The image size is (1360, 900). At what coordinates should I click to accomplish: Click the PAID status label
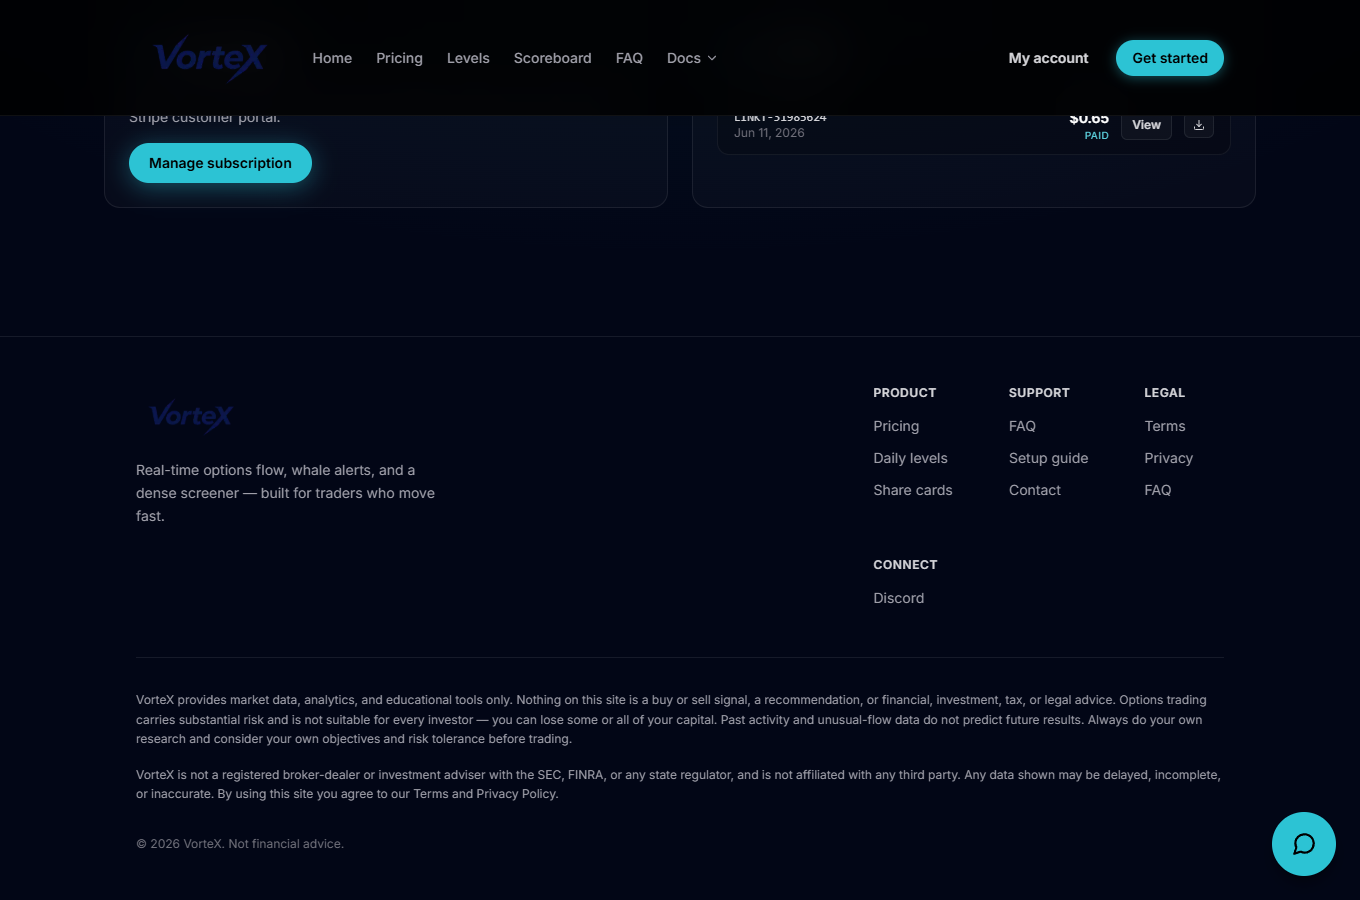point(1096,136)
